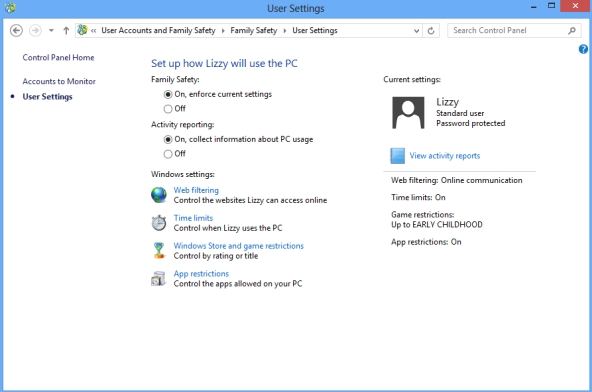
Task: Click the Back navigation arrow
Action: (16, 31)
